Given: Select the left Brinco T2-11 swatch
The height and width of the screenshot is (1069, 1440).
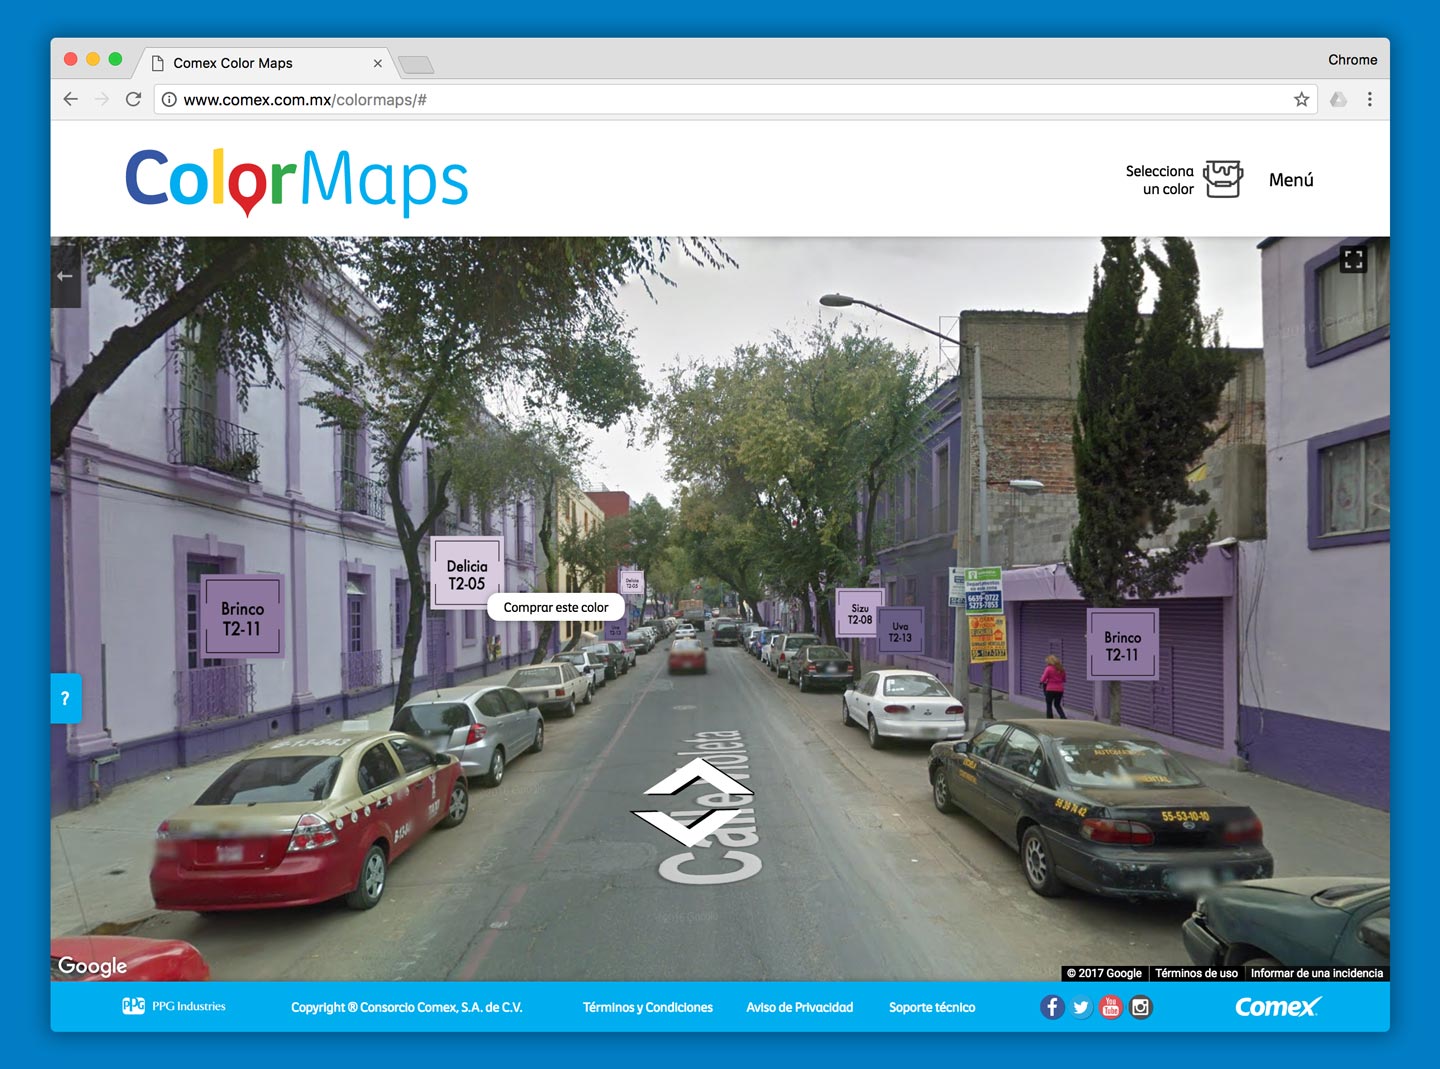Looking at the screenshot, I should [x=242, y=618].
